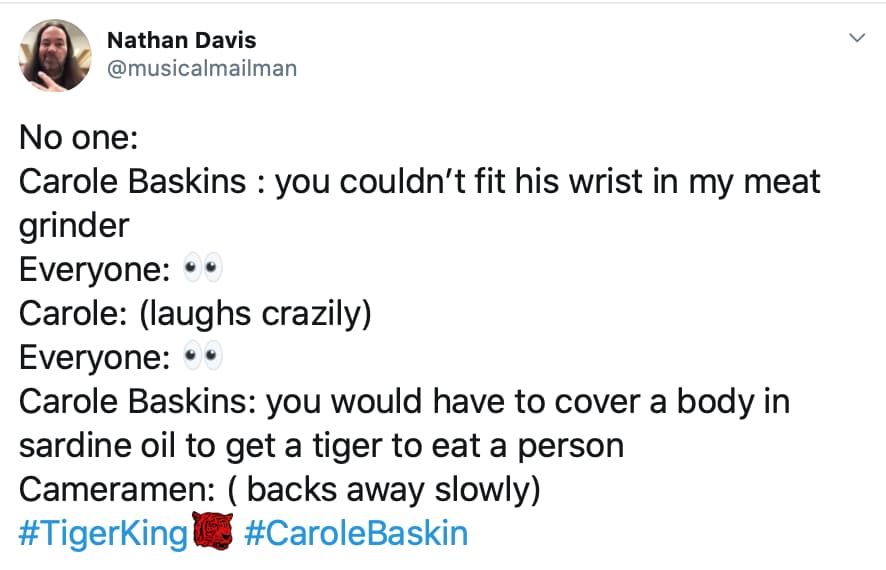
Task: Open the Nathan Davis display name link
Action: click(x=181, y=41)
